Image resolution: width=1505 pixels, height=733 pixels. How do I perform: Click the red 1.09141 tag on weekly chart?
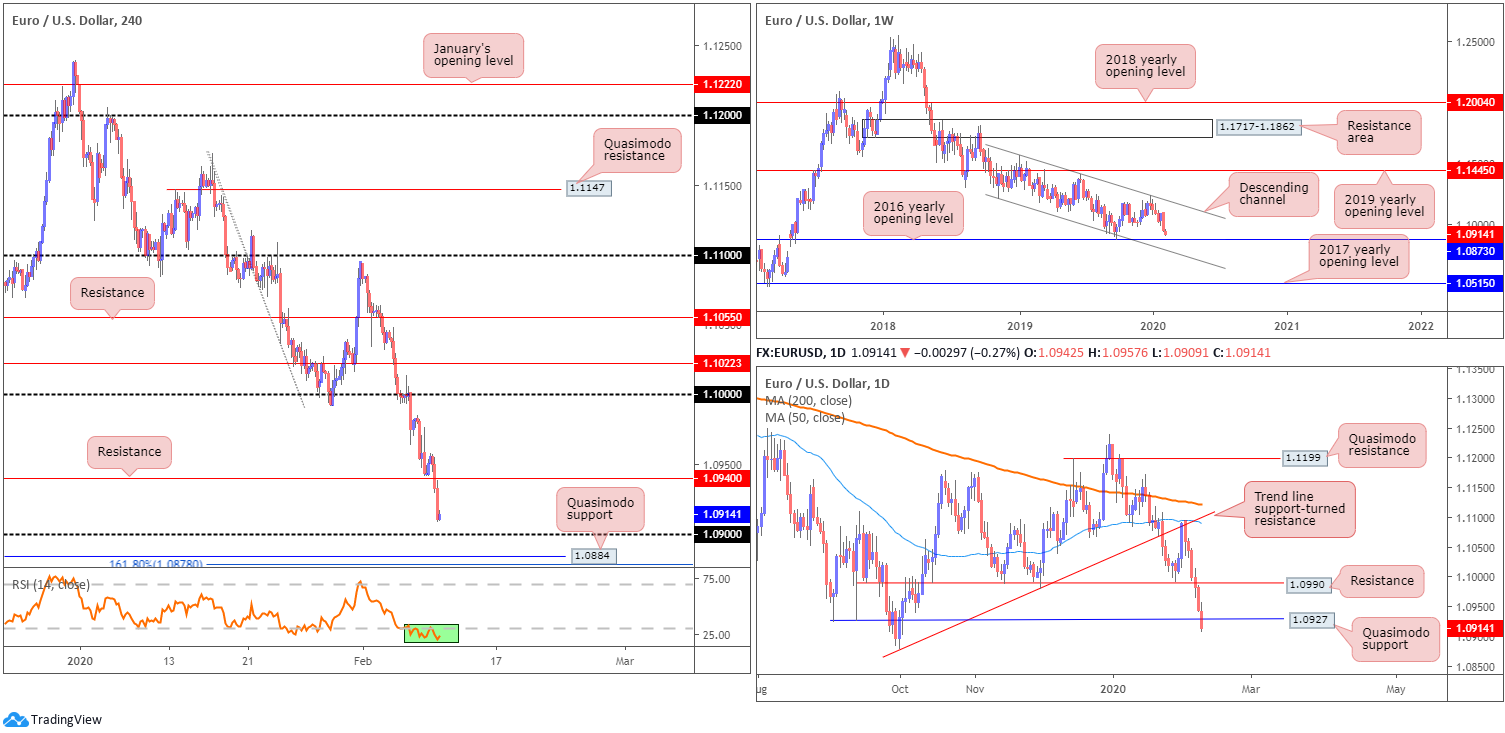pyautogui.click(x=1475, y=233)
